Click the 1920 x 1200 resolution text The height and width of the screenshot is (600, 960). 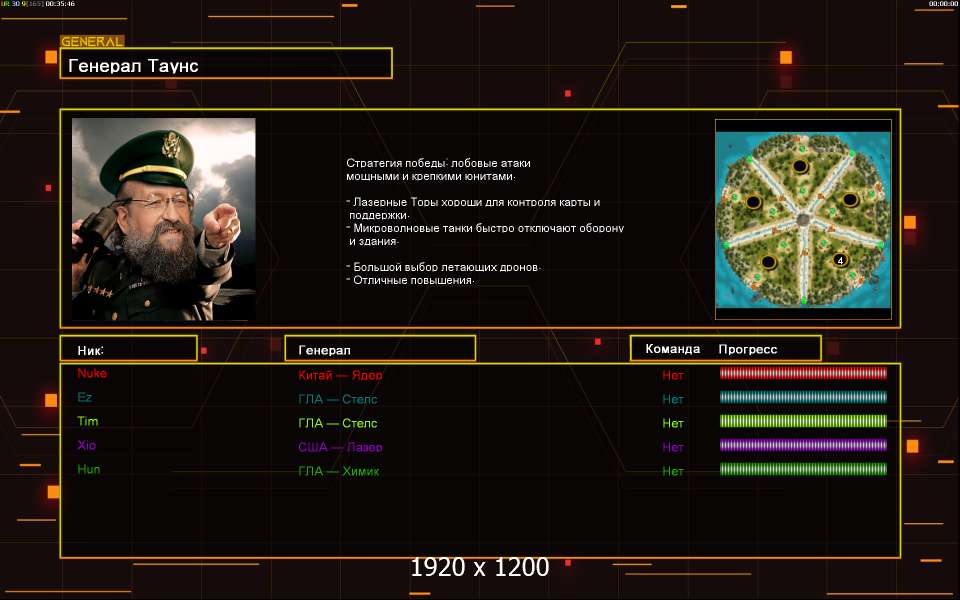coord(479,567)
